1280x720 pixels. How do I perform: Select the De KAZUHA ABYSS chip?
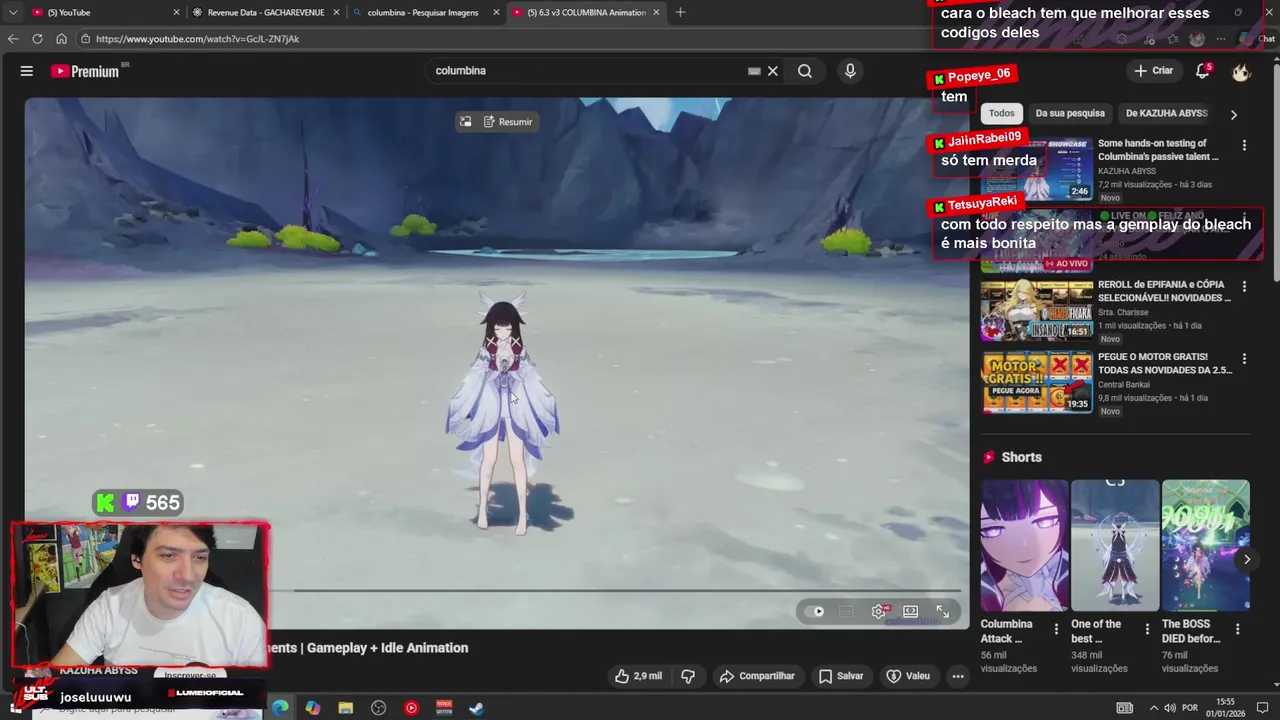[x=1166, y=113]
